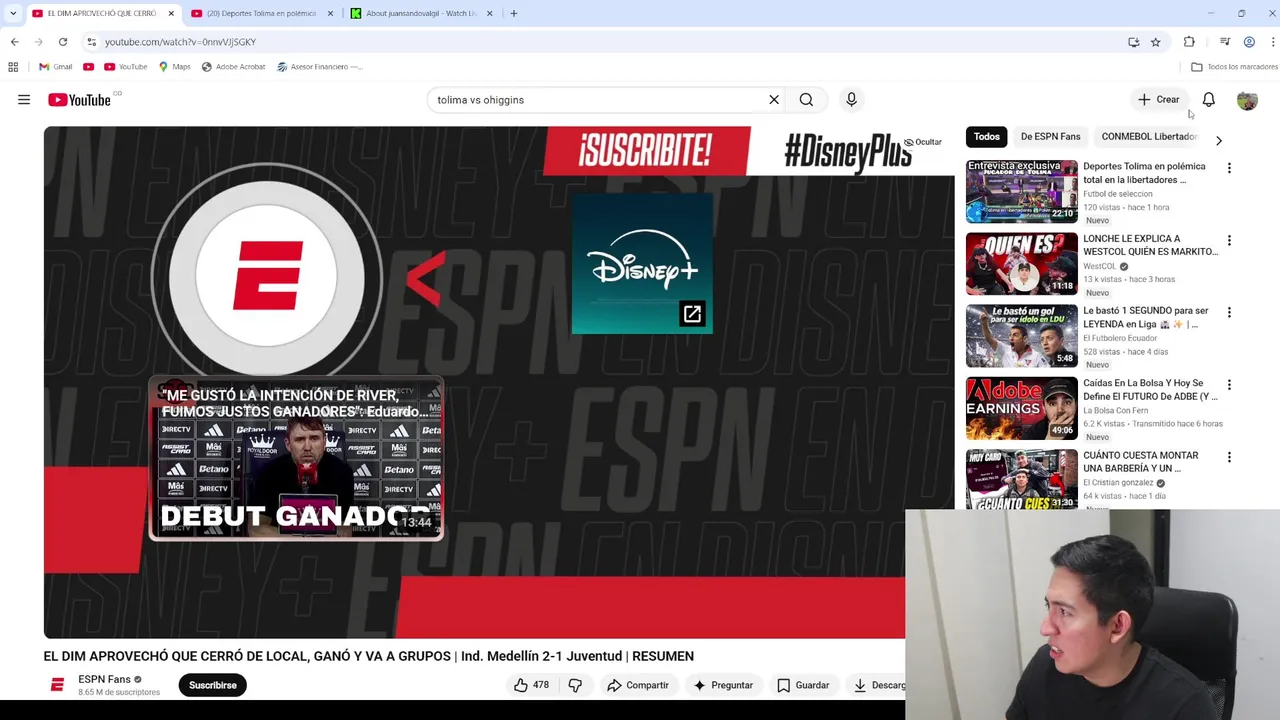Viewport: 1280px width, 720px height.
Task: Dislike the video with thumbs down
Action: tap(575, 685)
